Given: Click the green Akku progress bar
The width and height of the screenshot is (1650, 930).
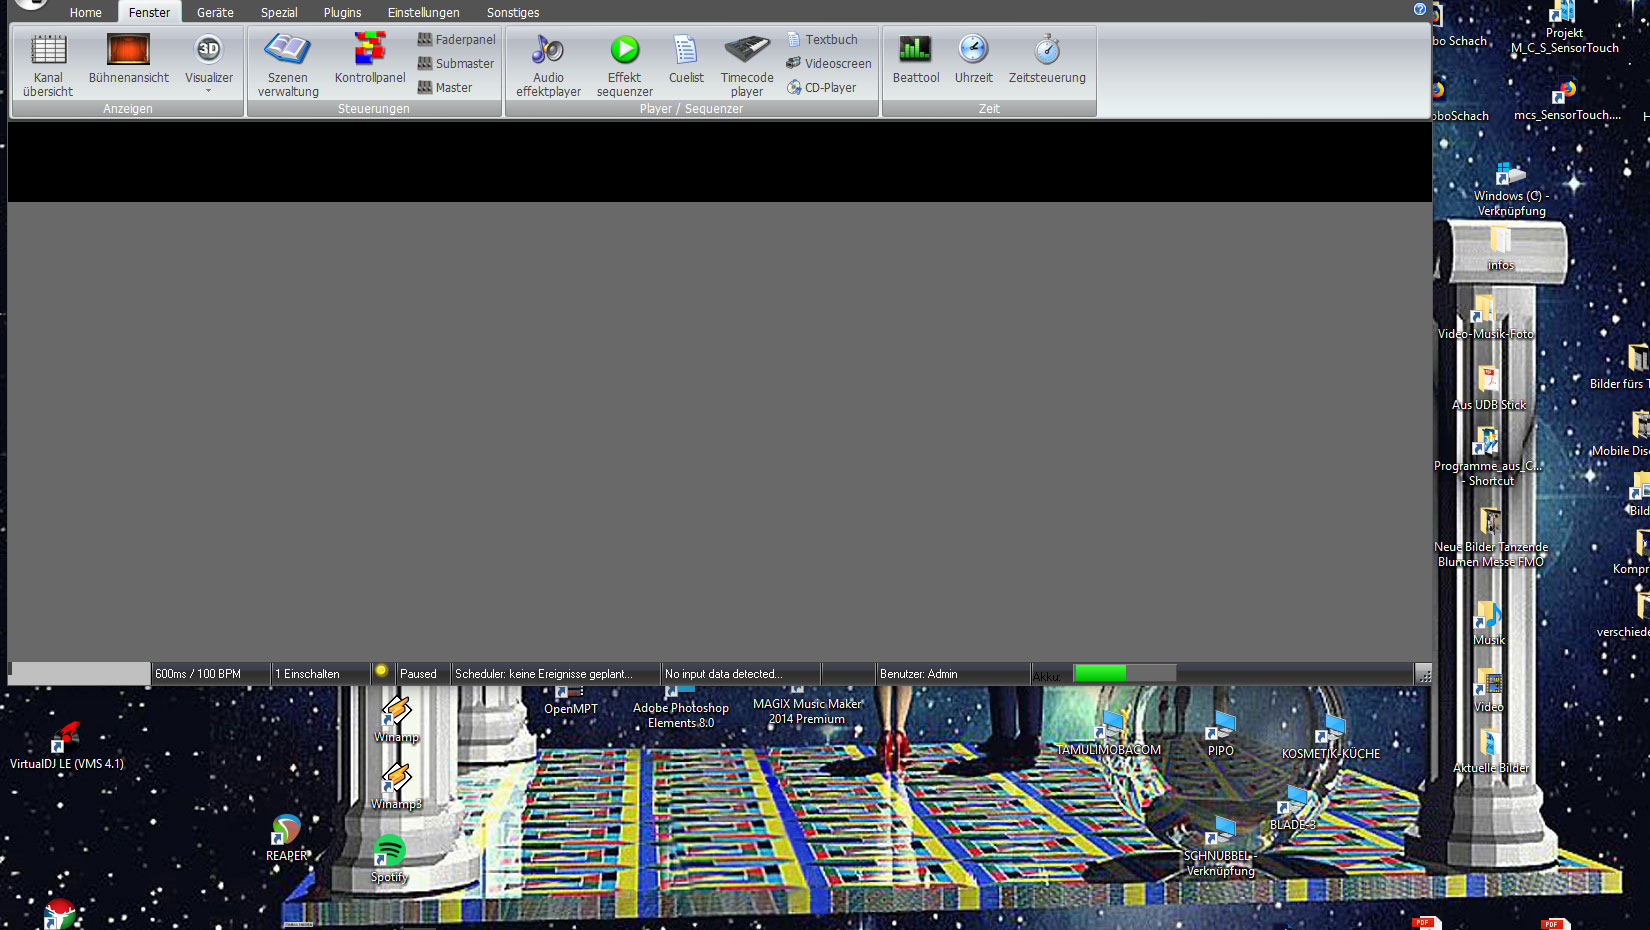Looking at the screenshot, I should (x=1100, y=674).
